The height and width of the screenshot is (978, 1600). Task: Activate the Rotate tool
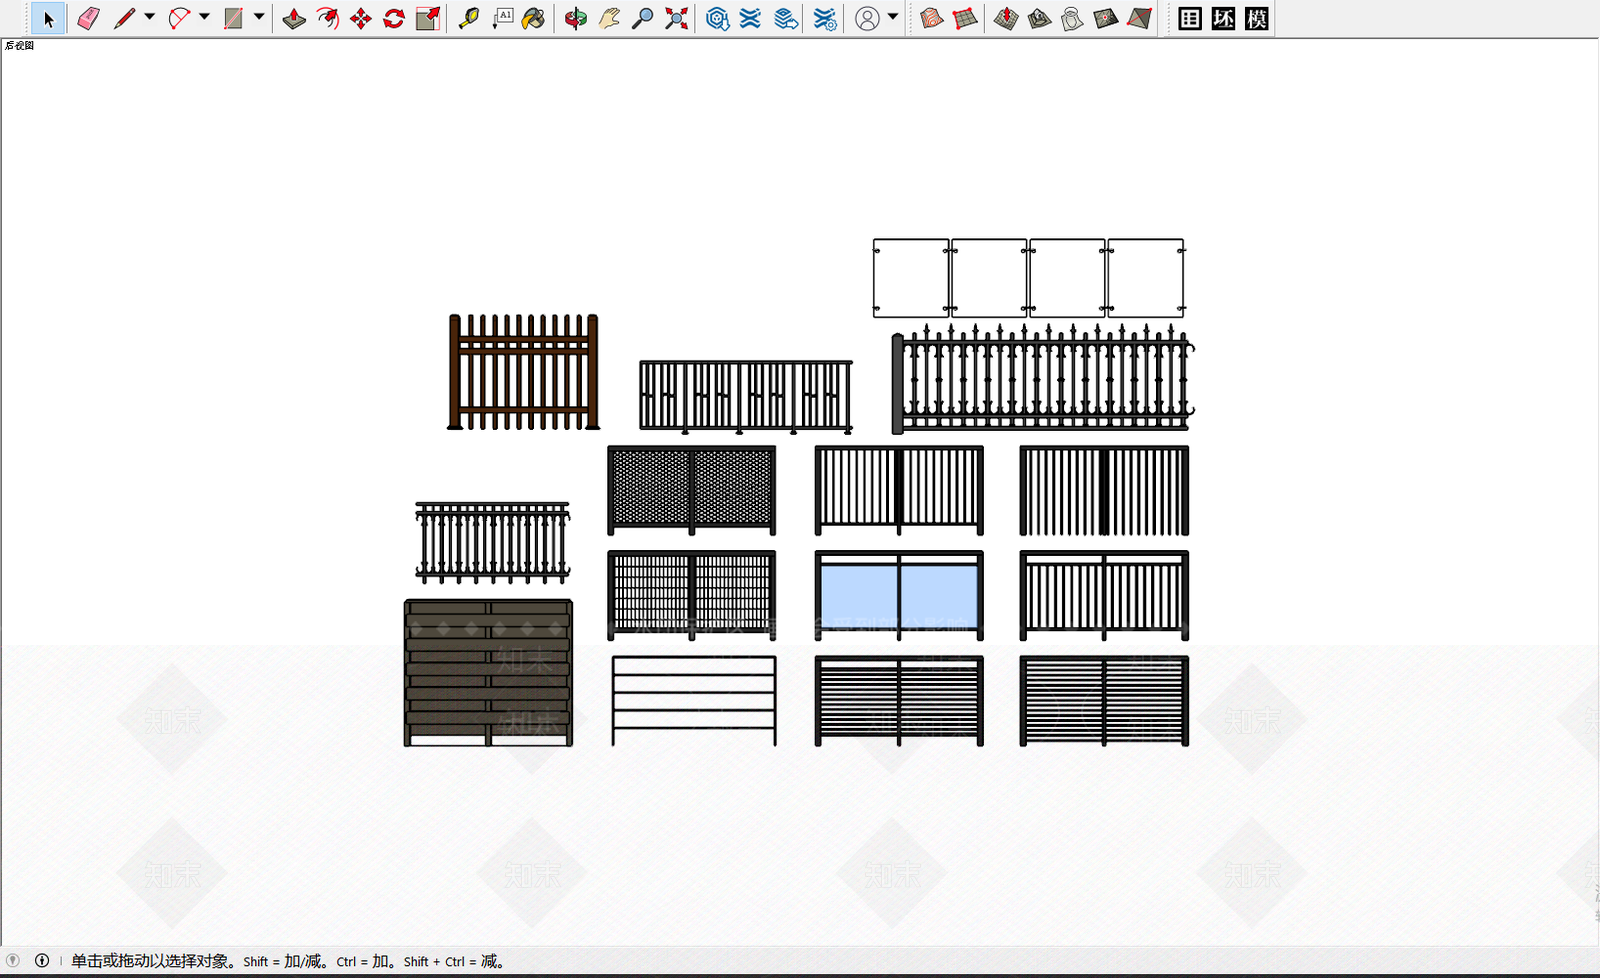click(x=394, y=18)
